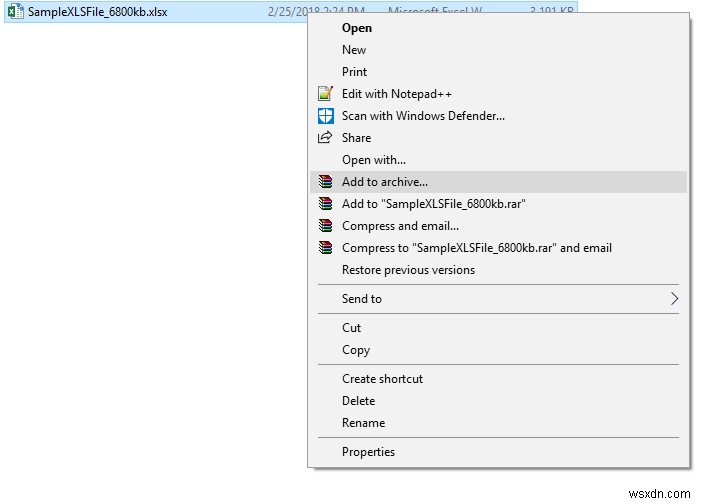This screenshot has width=702, height=504.
Task: Click the Excel file icon for SampleXLSFile_6800kb.xlsx
Action: point(15,10)
